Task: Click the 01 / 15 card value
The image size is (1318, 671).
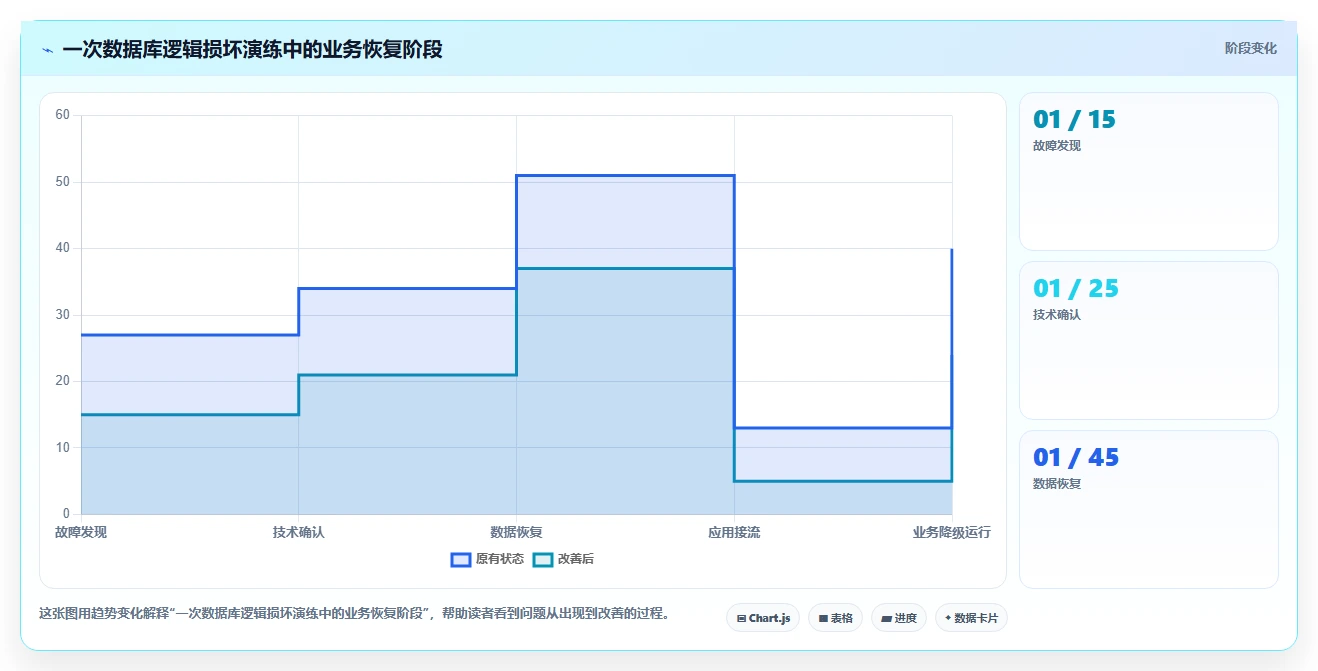Action: 1074,120
